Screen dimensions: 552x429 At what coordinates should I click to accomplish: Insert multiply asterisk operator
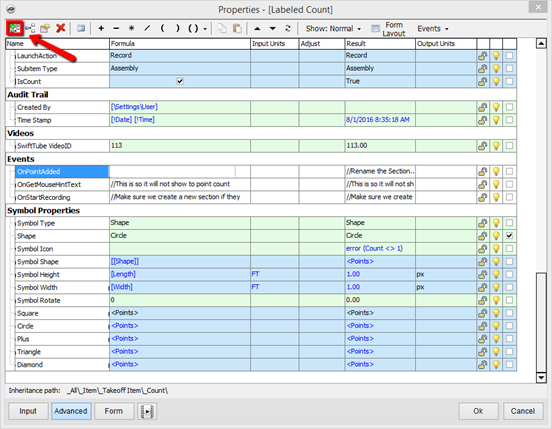click(x=131, y=28)
